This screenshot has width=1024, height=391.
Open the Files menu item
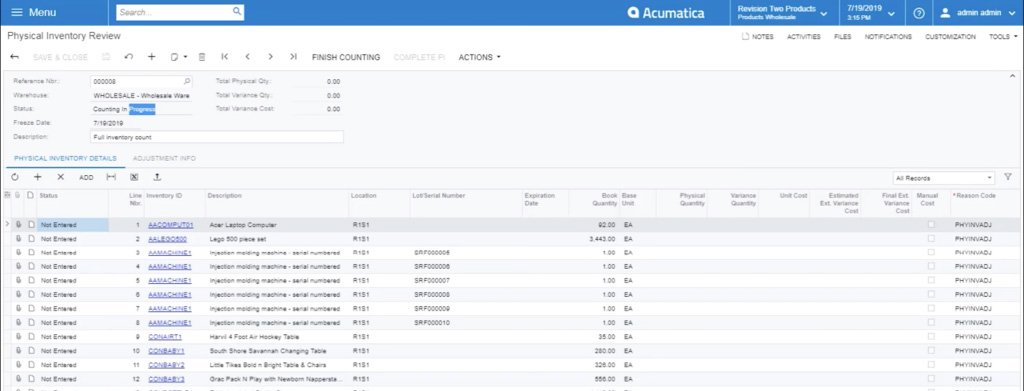(x=842, y=37)
